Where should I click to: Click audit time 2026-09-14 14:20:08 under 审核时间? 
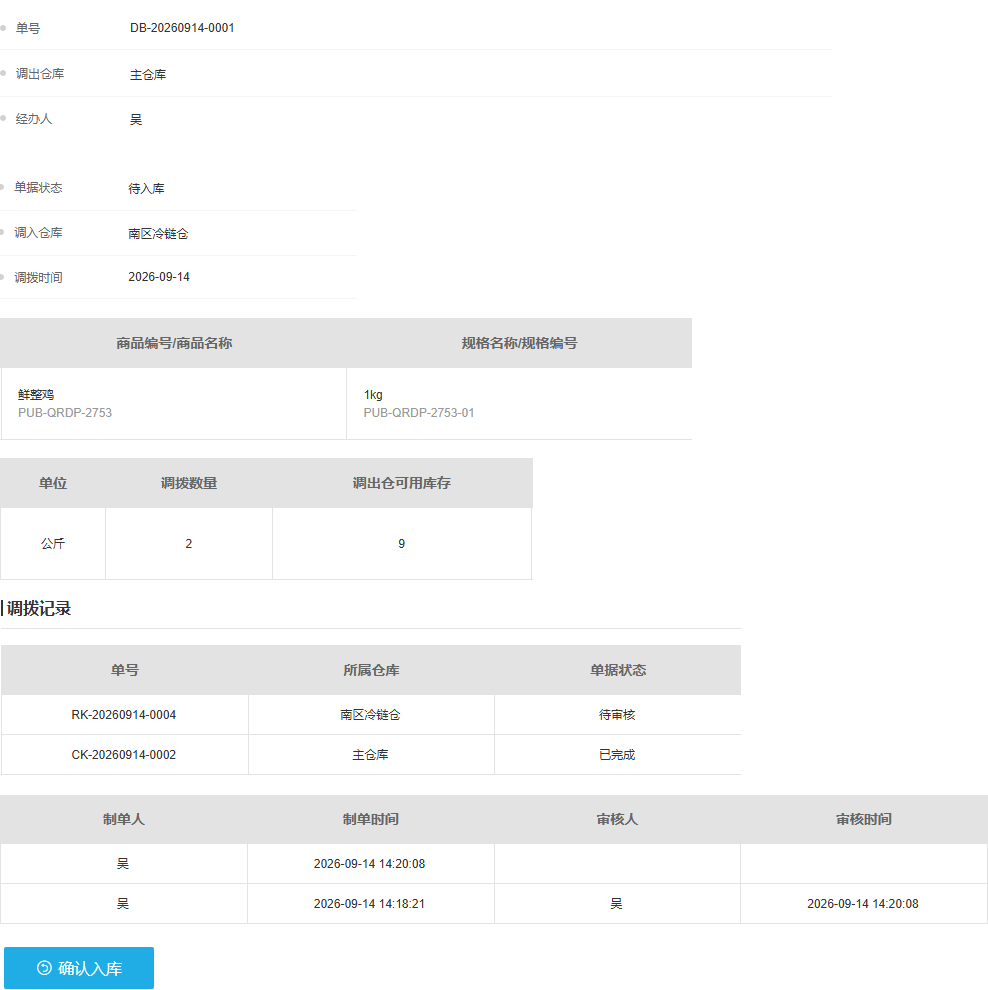point(862,904)
